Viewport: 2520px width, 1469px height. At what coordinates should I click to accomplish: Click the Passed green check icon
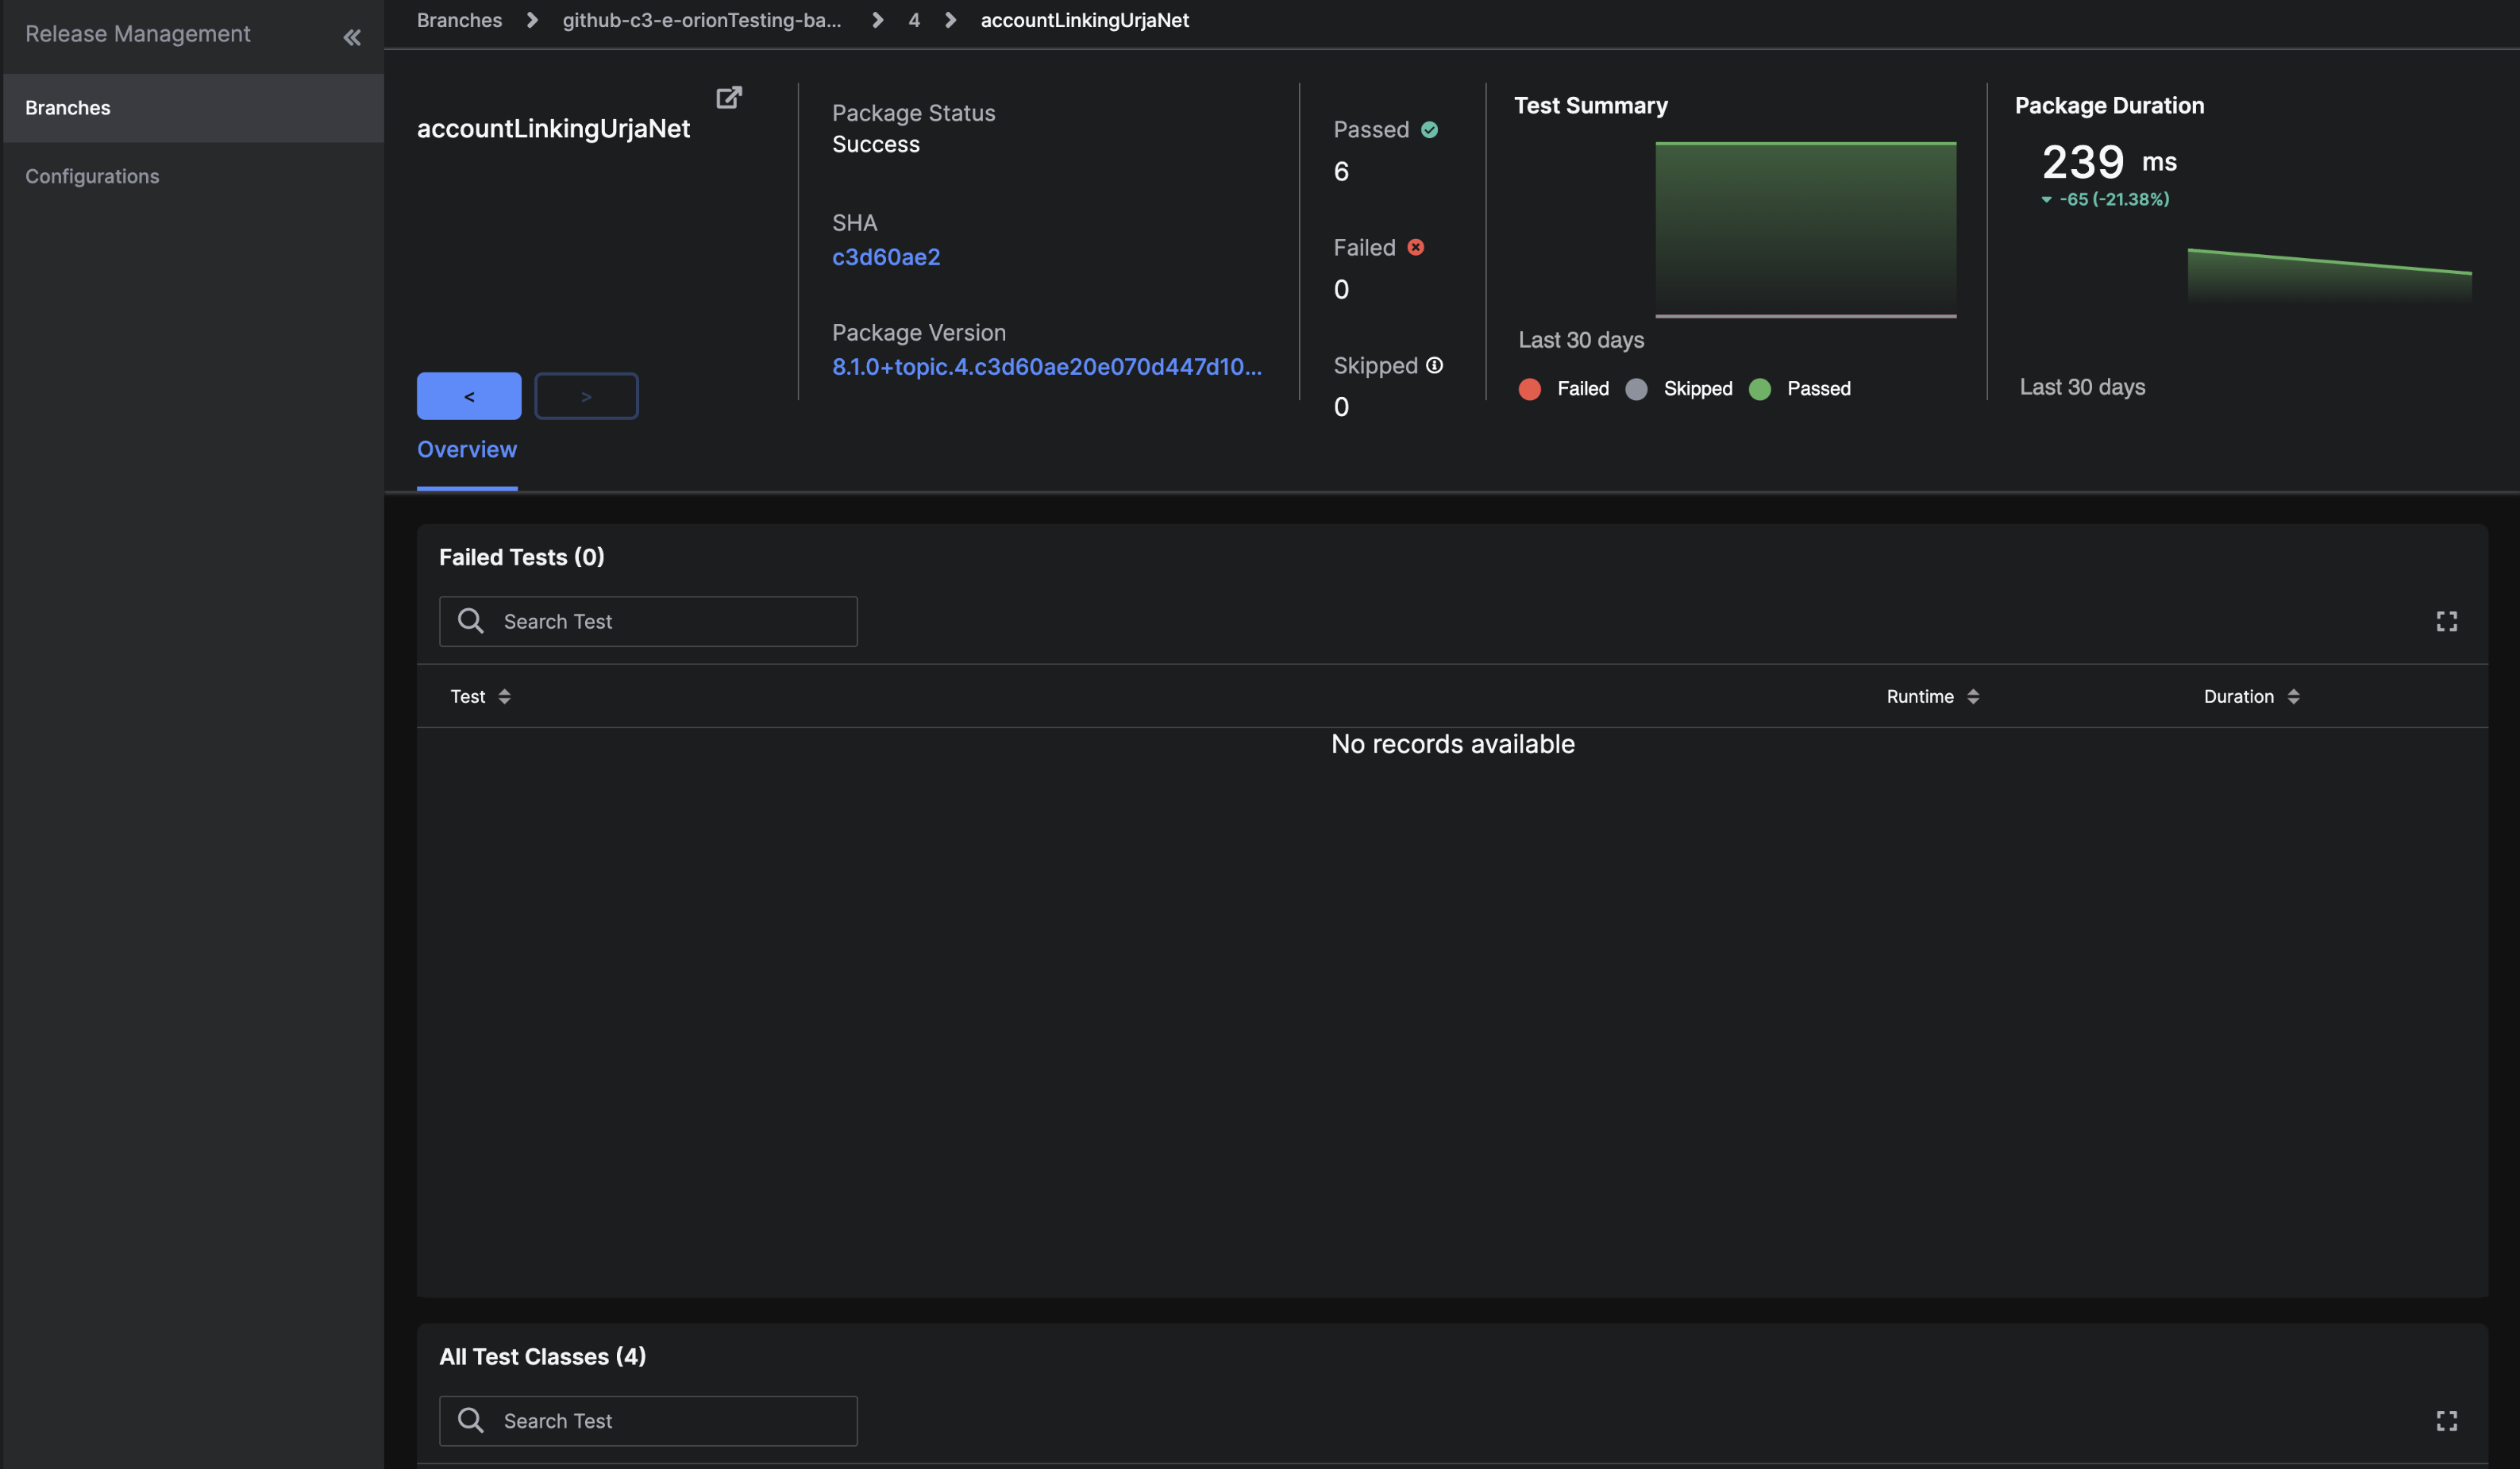(1429, 130)
